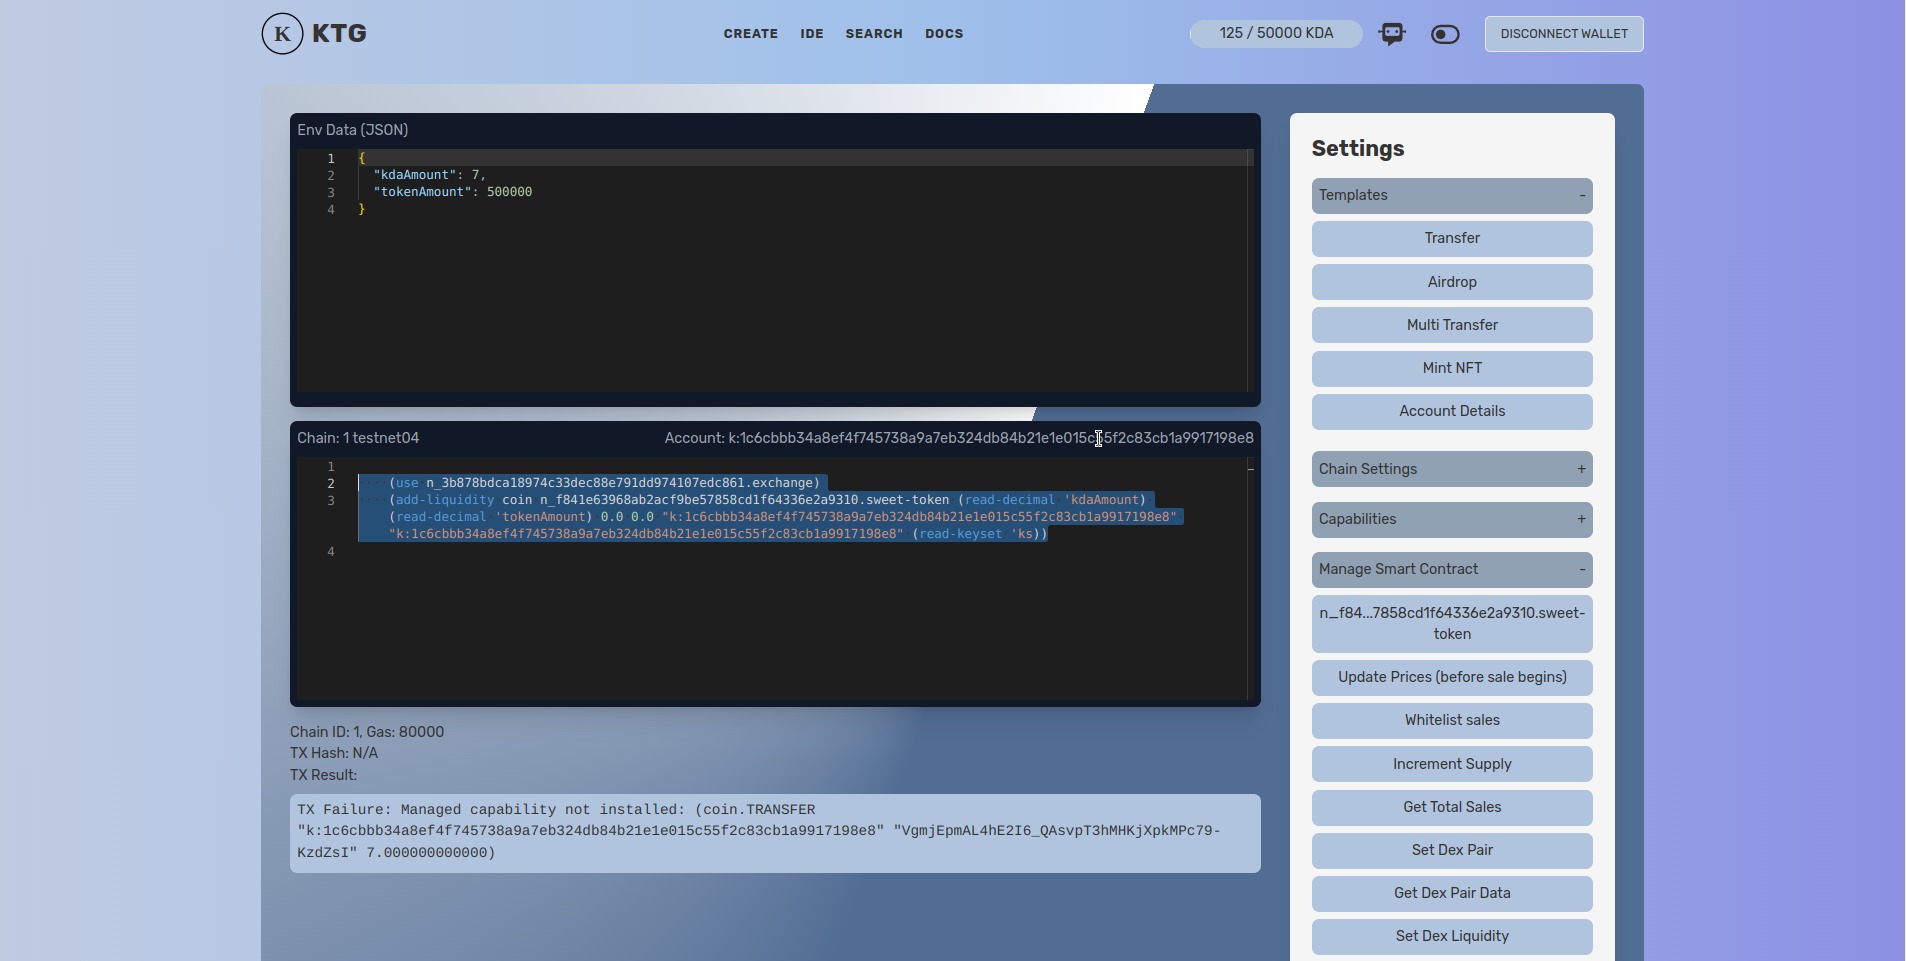
Task: Click the TX Hash: N/A text
Action: point(334,753)
